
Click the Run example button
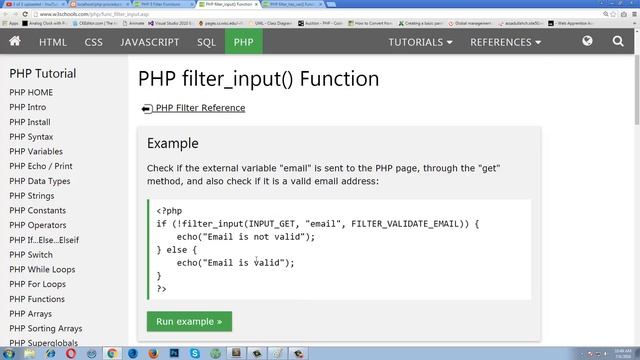point(189,322)
